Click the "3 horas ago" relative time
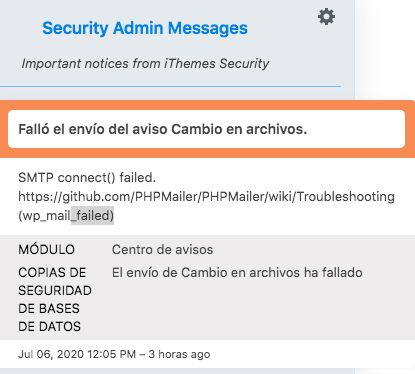415x374 pixels. tap(179, 354)
